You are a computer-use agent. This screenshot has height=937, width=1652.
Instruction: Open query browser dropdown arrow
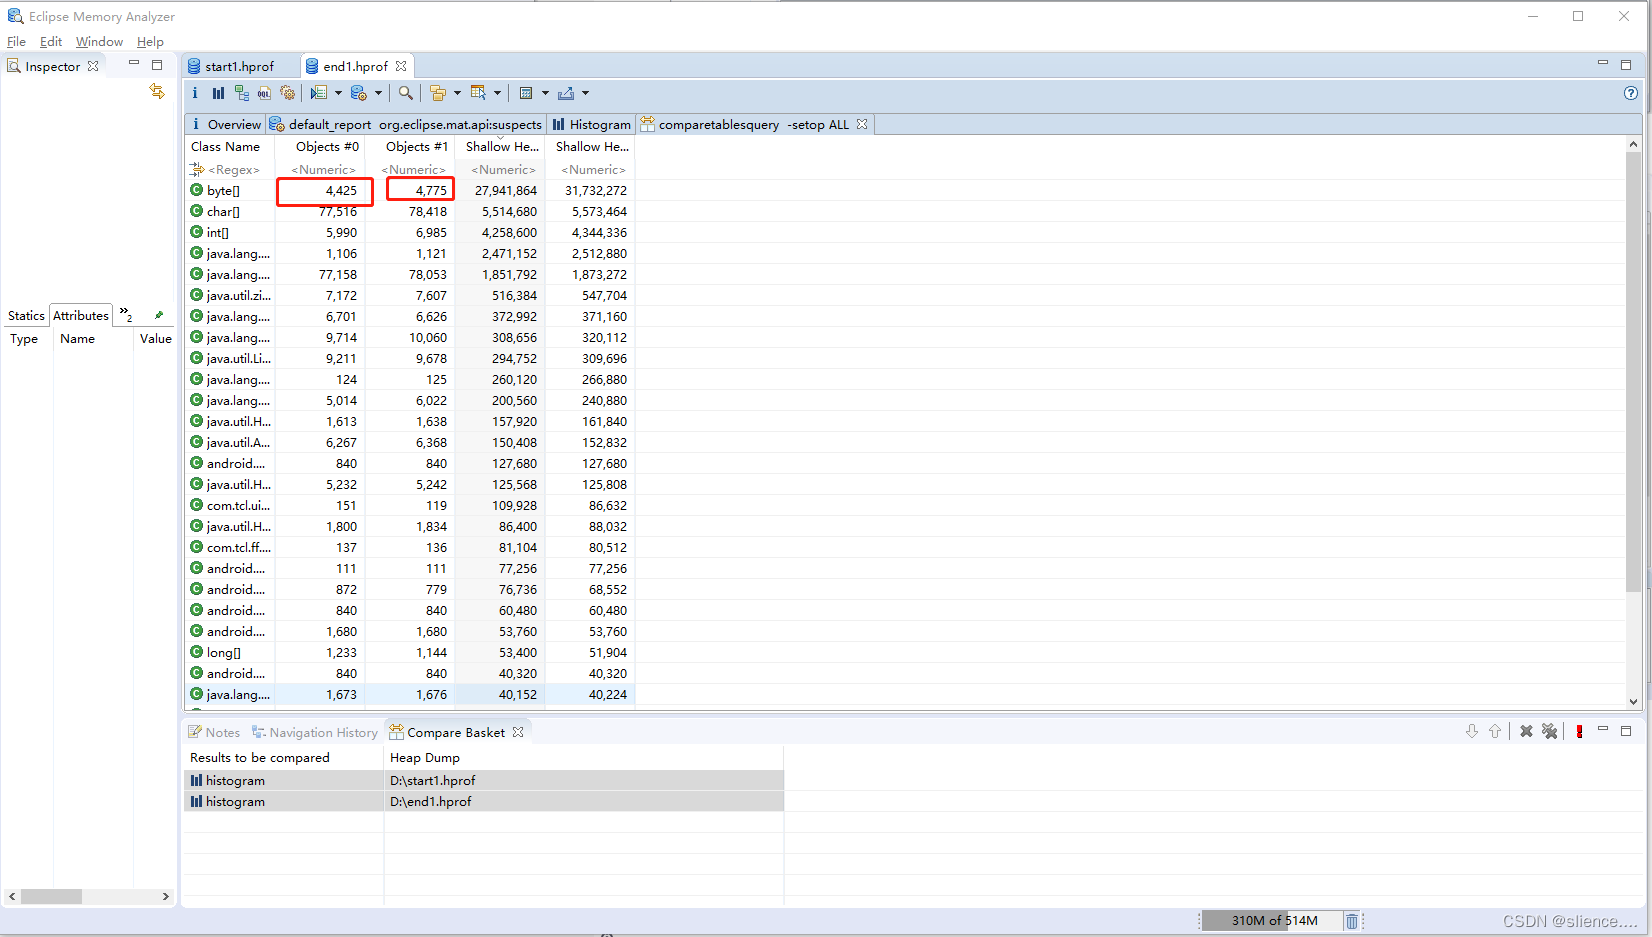(x=378, y=93)
